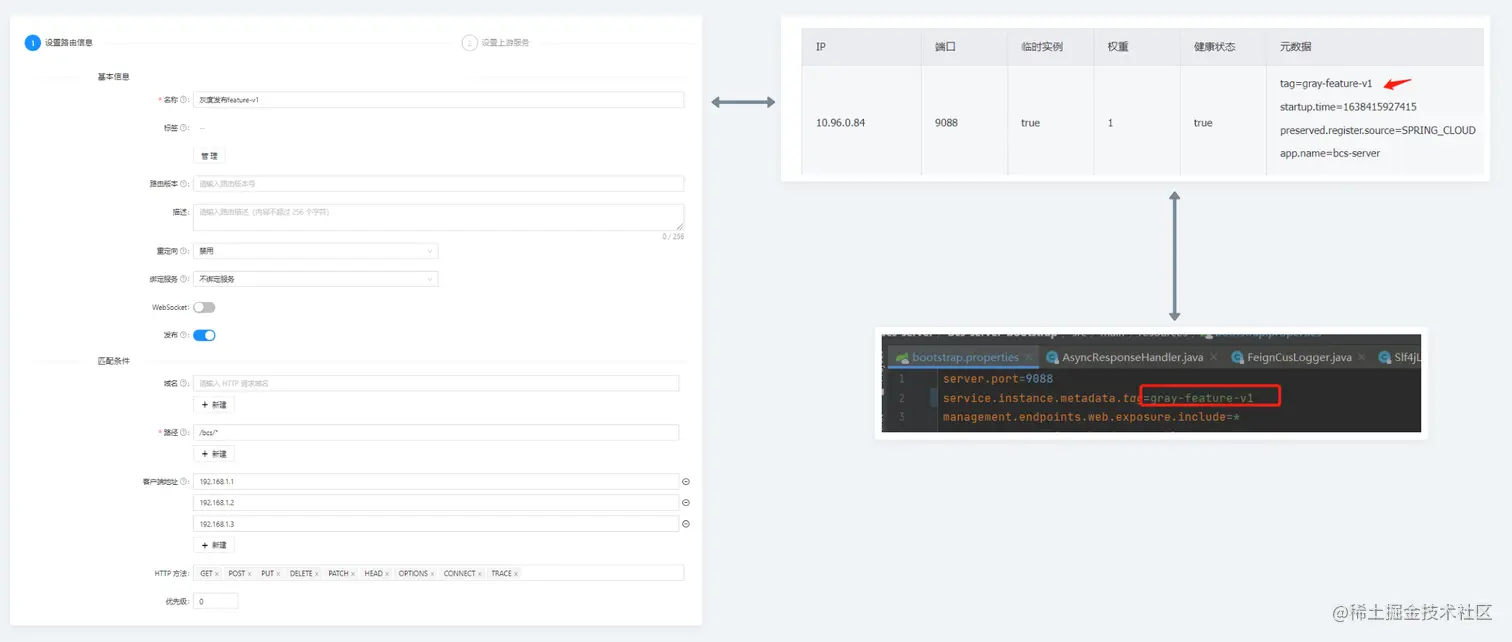Viewport: 1512px width, 642px height.
Task: Click the help icon beside 重定向 label
Action: coord(183,251)
